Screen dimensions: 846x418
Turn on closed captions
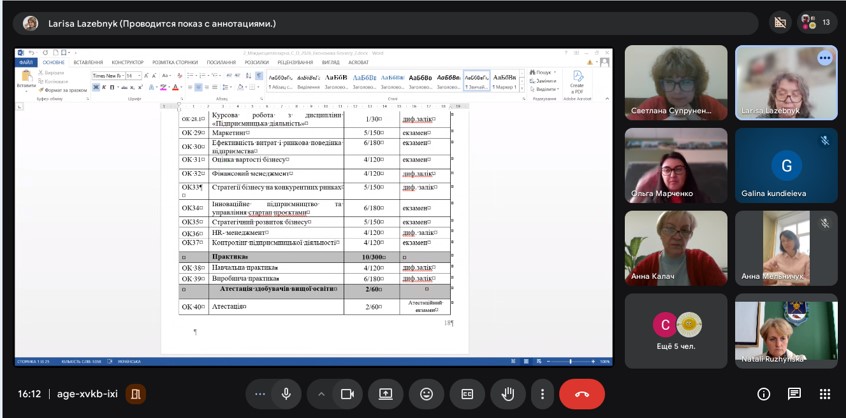(x=467, y=394)
